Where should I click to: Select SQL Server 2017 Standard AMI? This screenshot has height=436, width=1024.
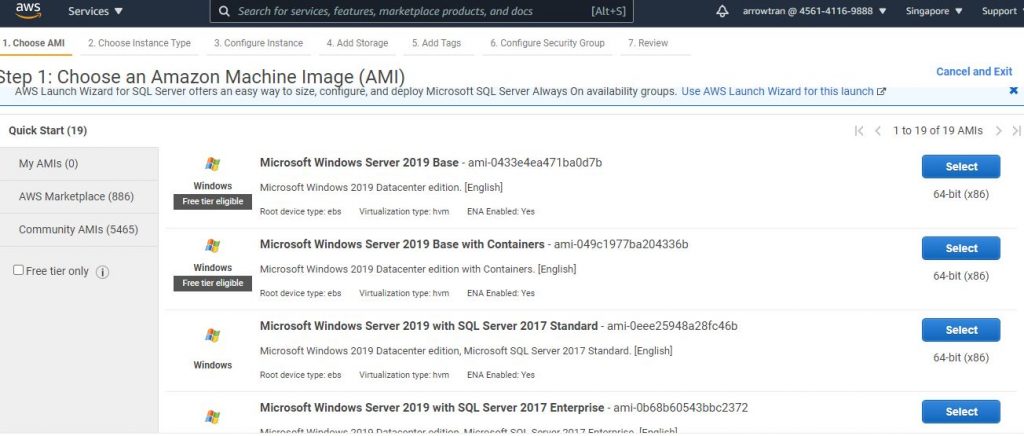click(x=961, y=330)
